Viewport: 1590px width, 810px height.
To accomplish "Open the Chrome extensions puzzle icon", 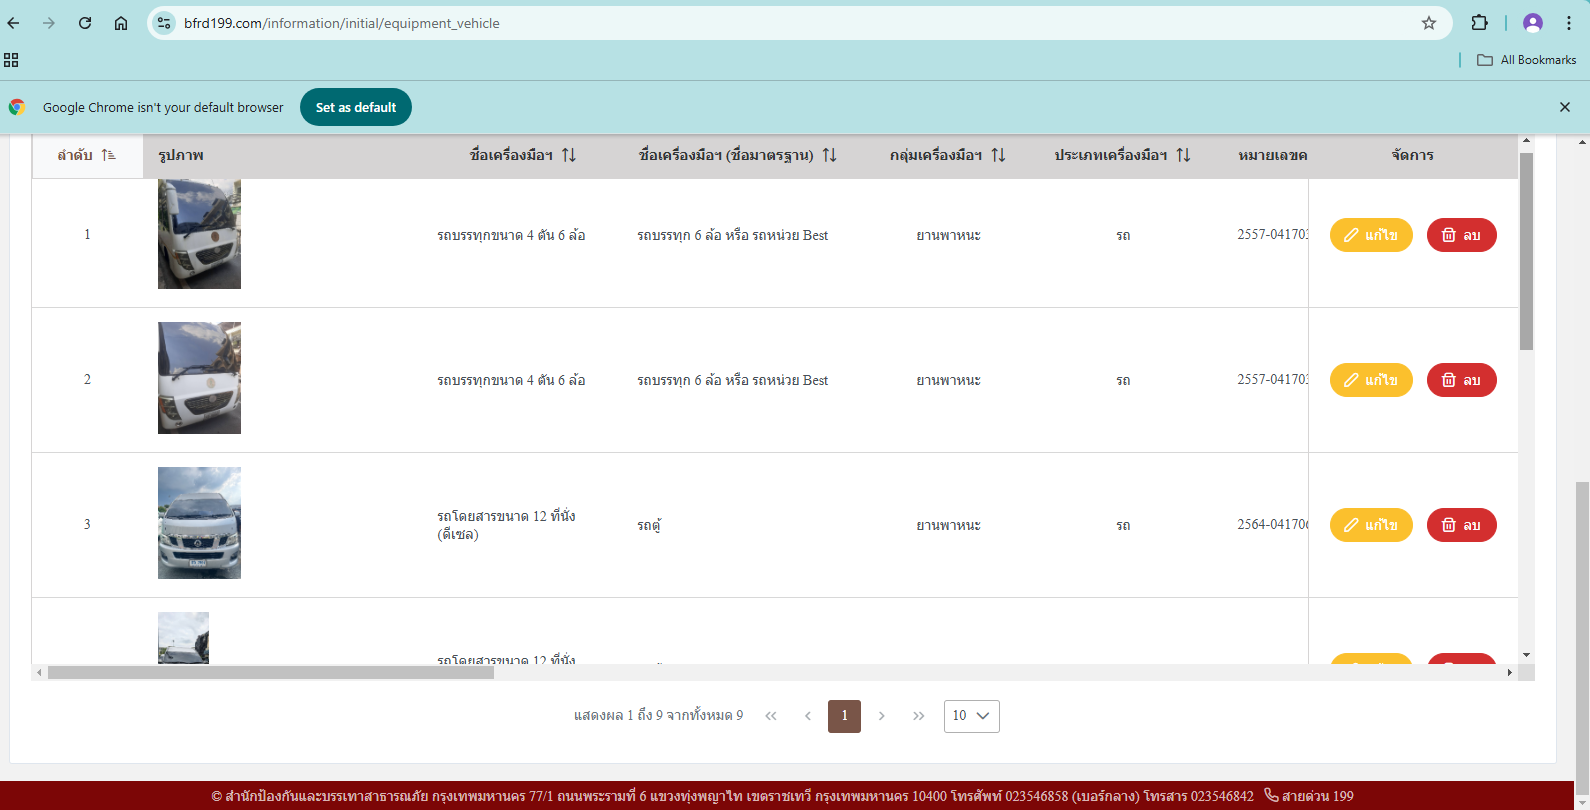I will coord(1479,23).
